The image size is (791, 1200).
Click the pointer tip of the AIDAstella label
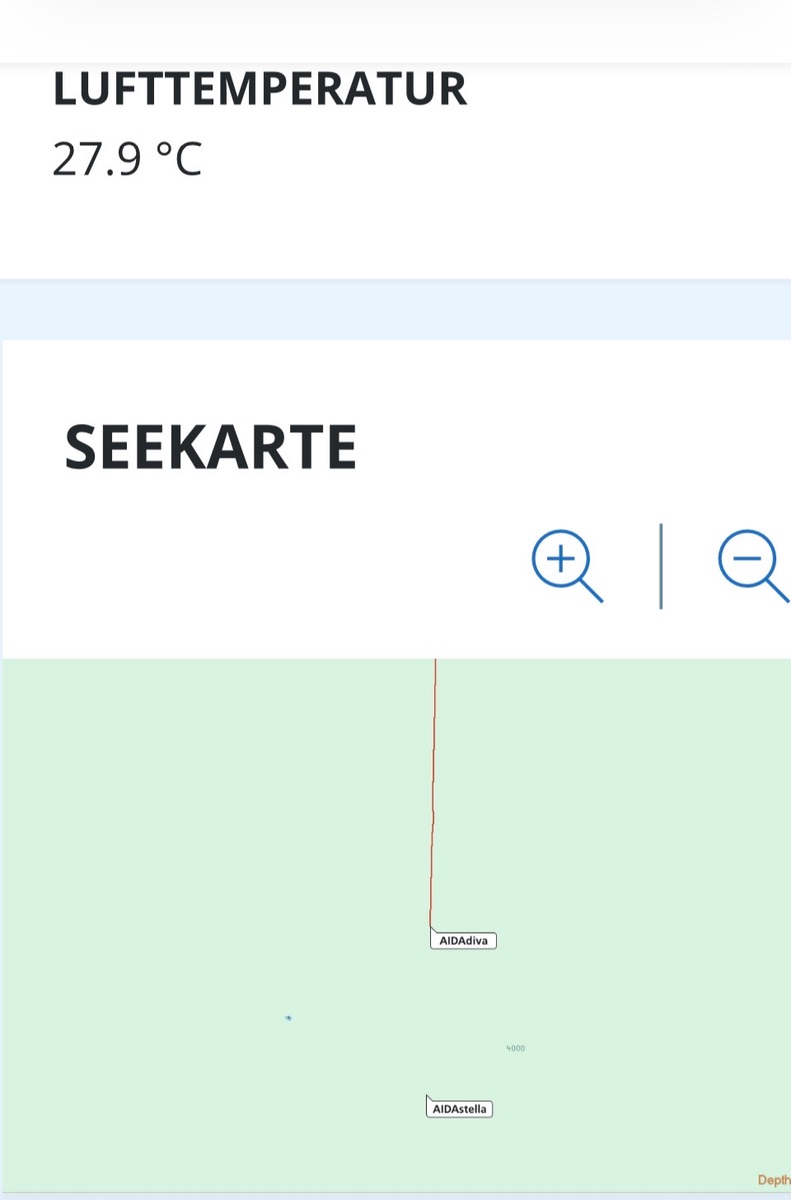[x=427, y=1096]
